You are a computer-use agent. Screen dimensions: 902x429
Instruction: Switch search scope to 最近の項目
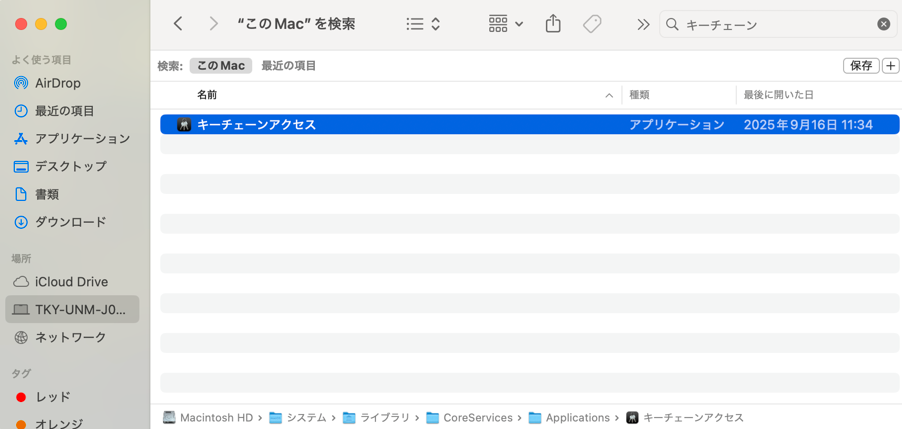click(x=289, y=66)
